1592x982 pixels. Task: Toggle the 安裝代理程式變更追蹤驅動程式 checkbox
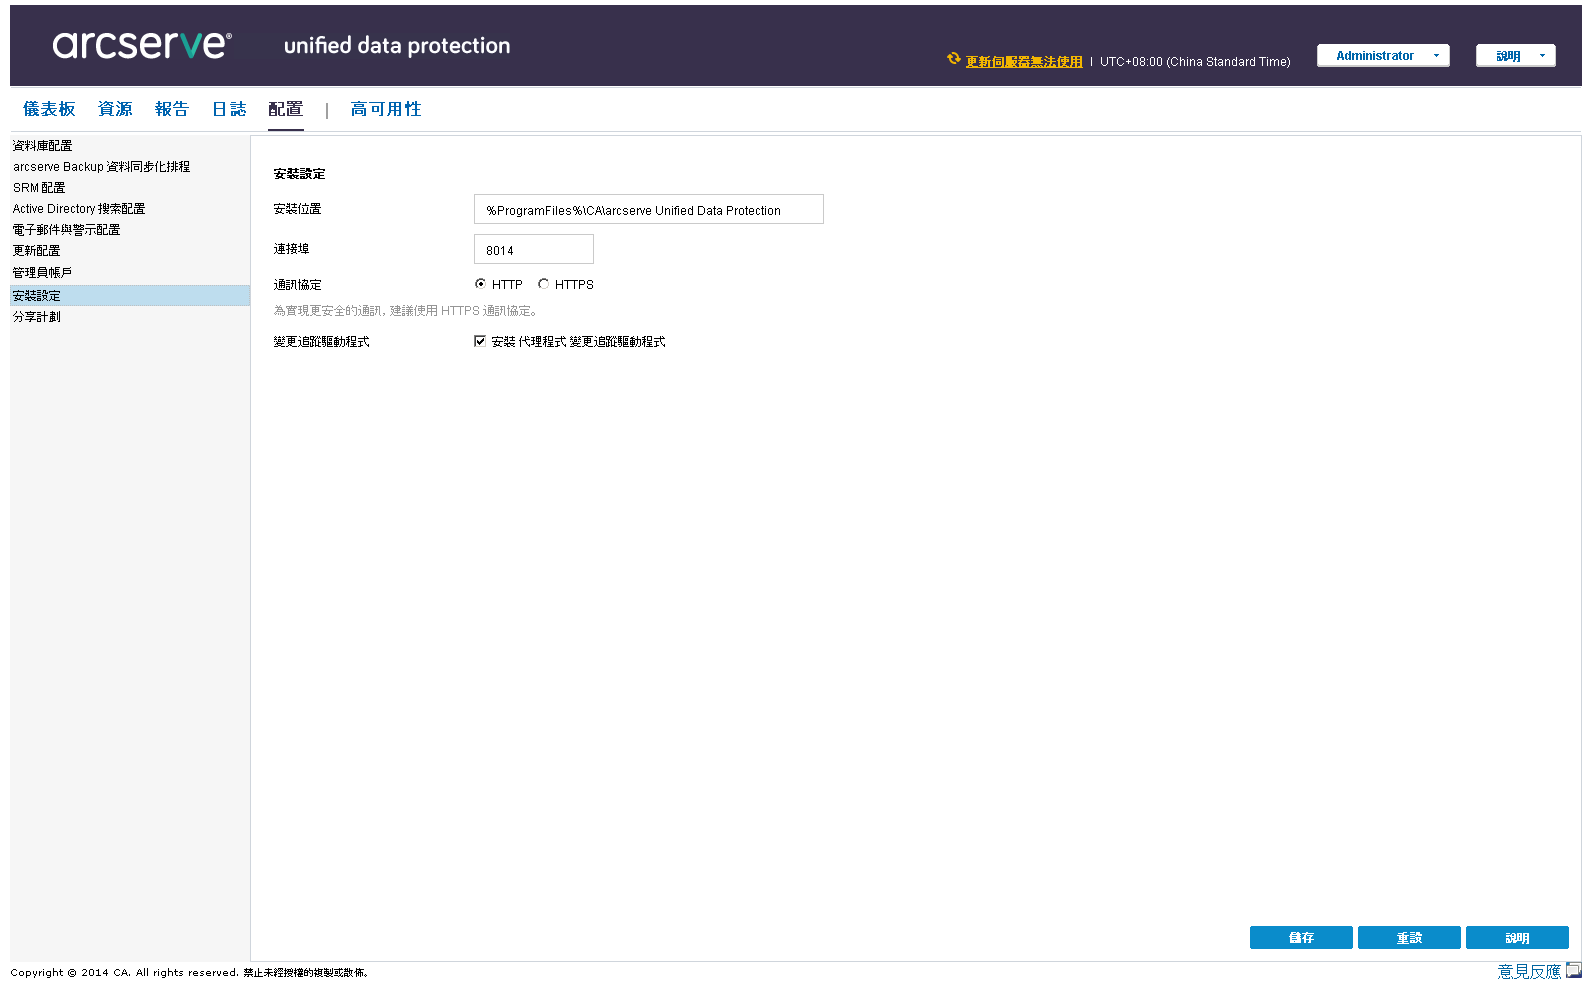tap(480, 341)
